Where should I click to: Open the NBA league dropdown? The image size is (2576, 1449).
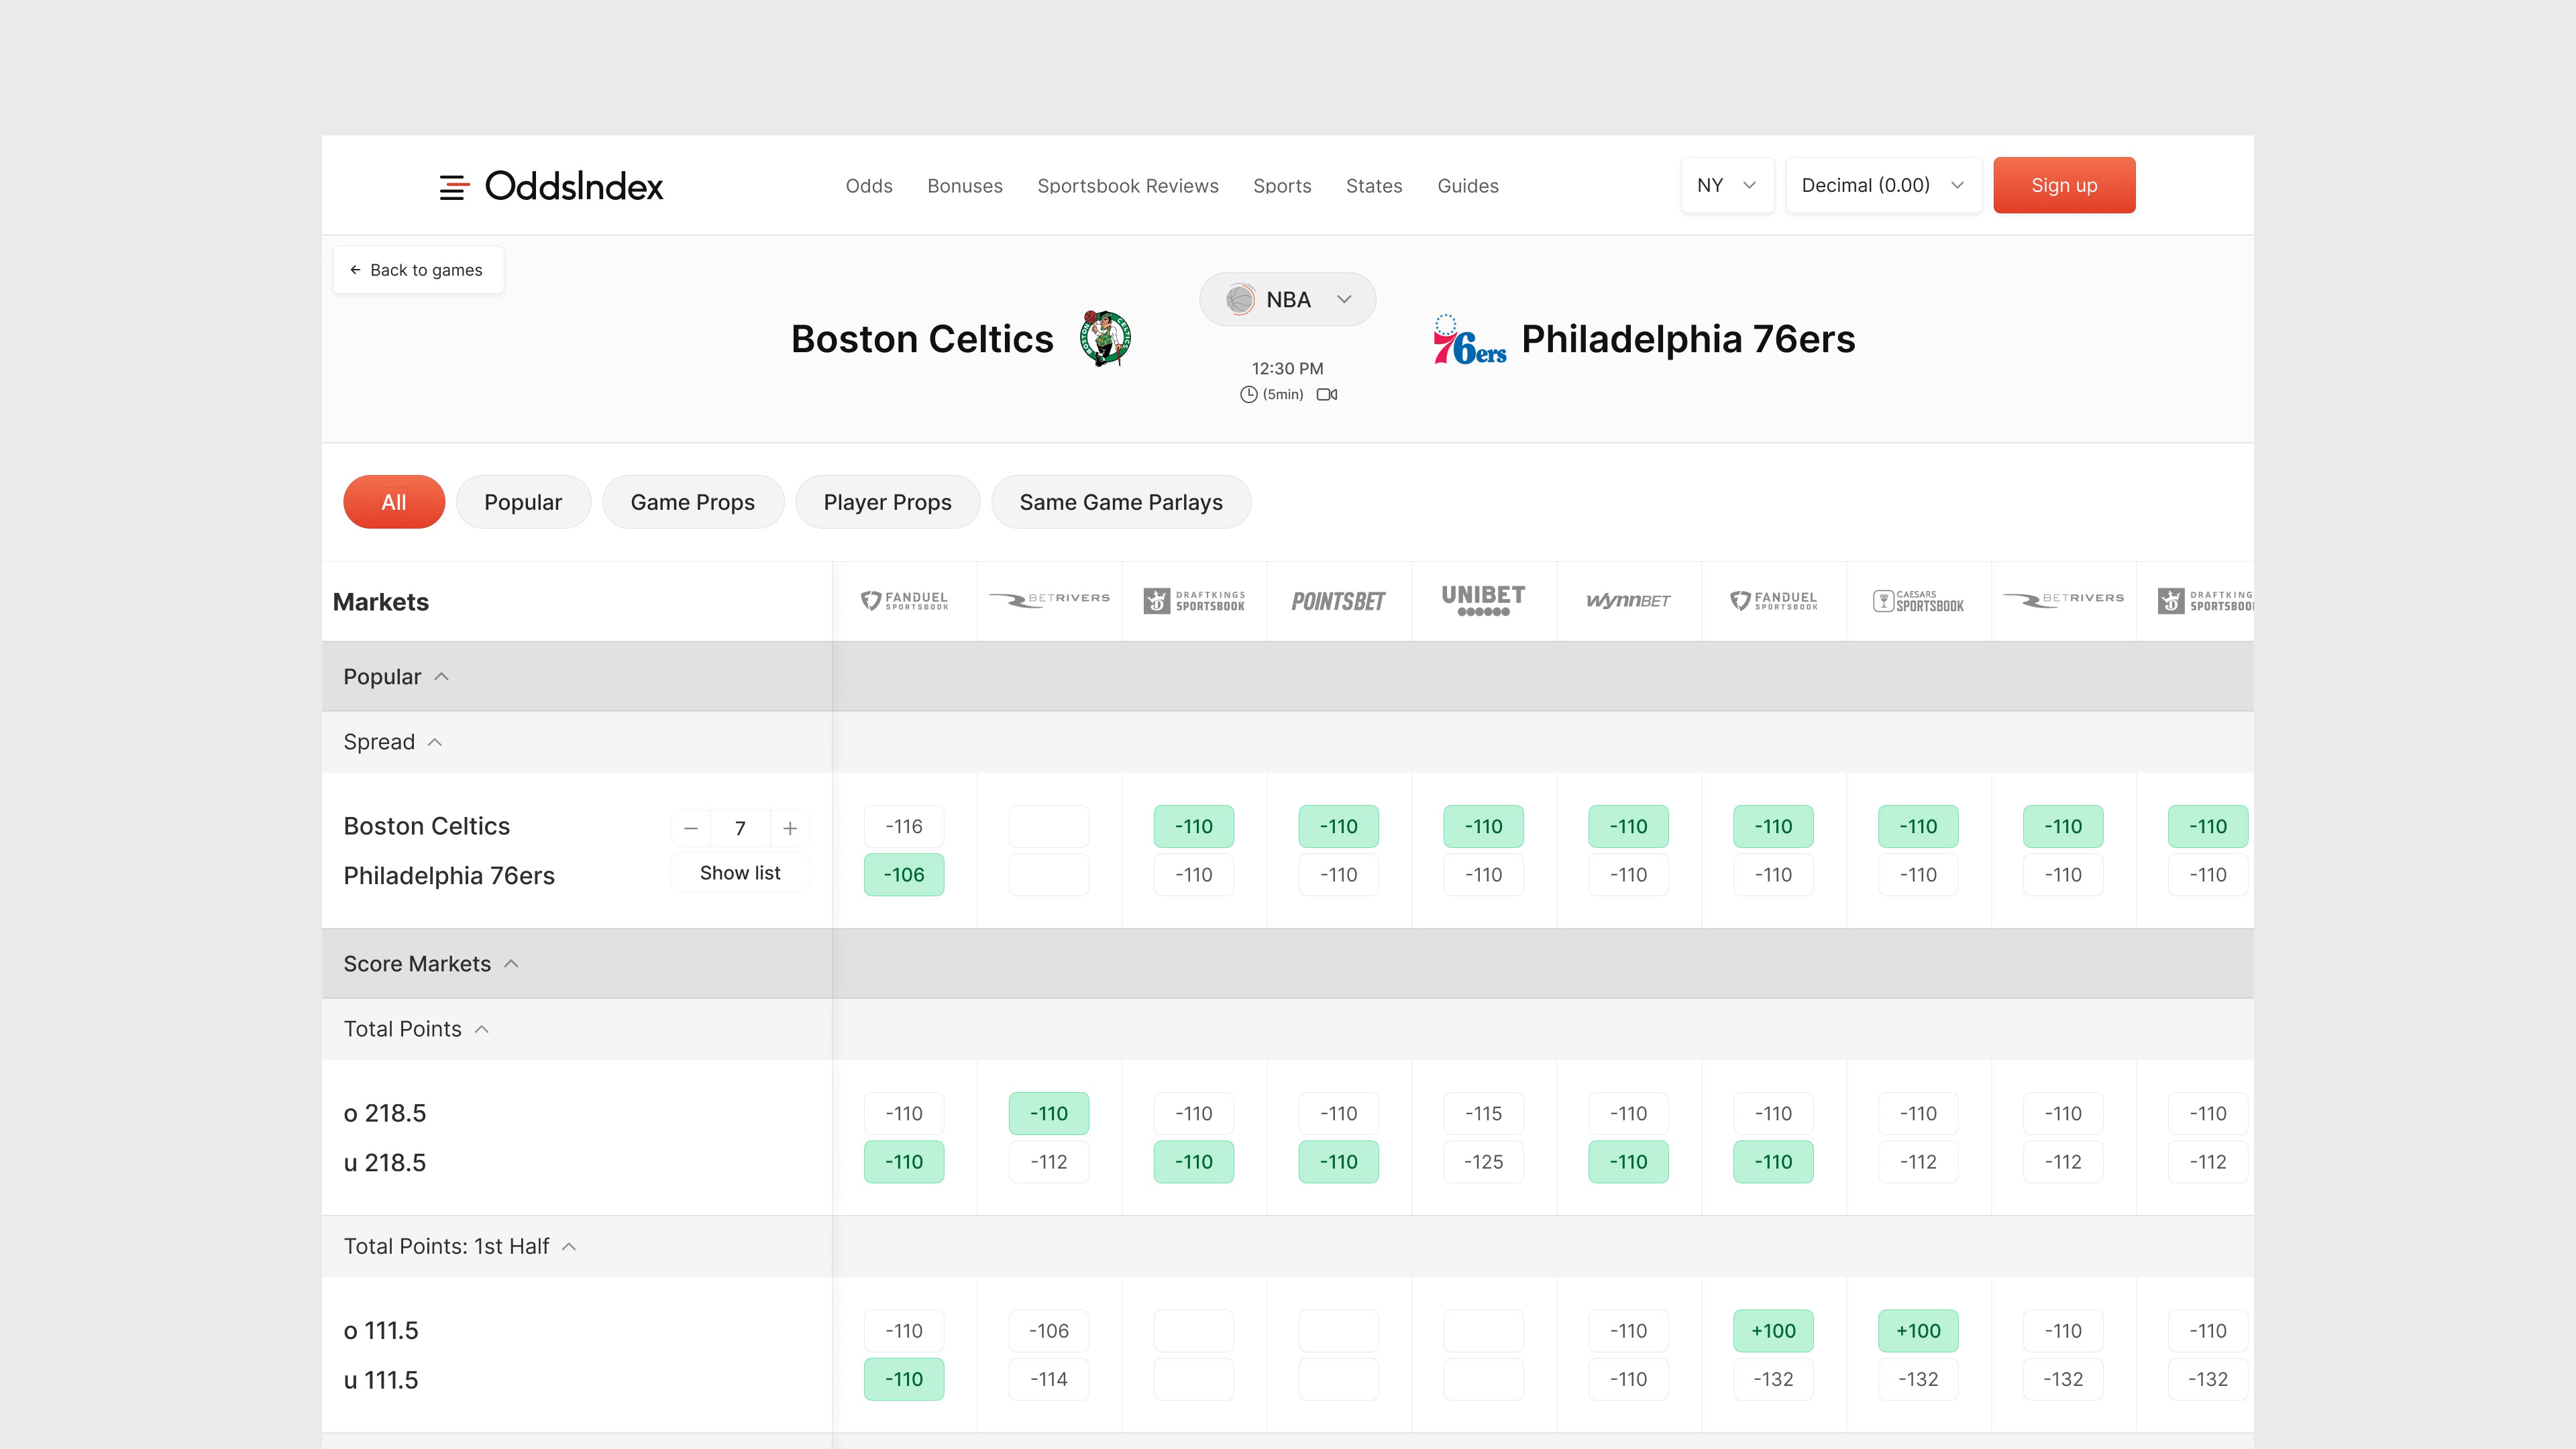[1287, 299]
